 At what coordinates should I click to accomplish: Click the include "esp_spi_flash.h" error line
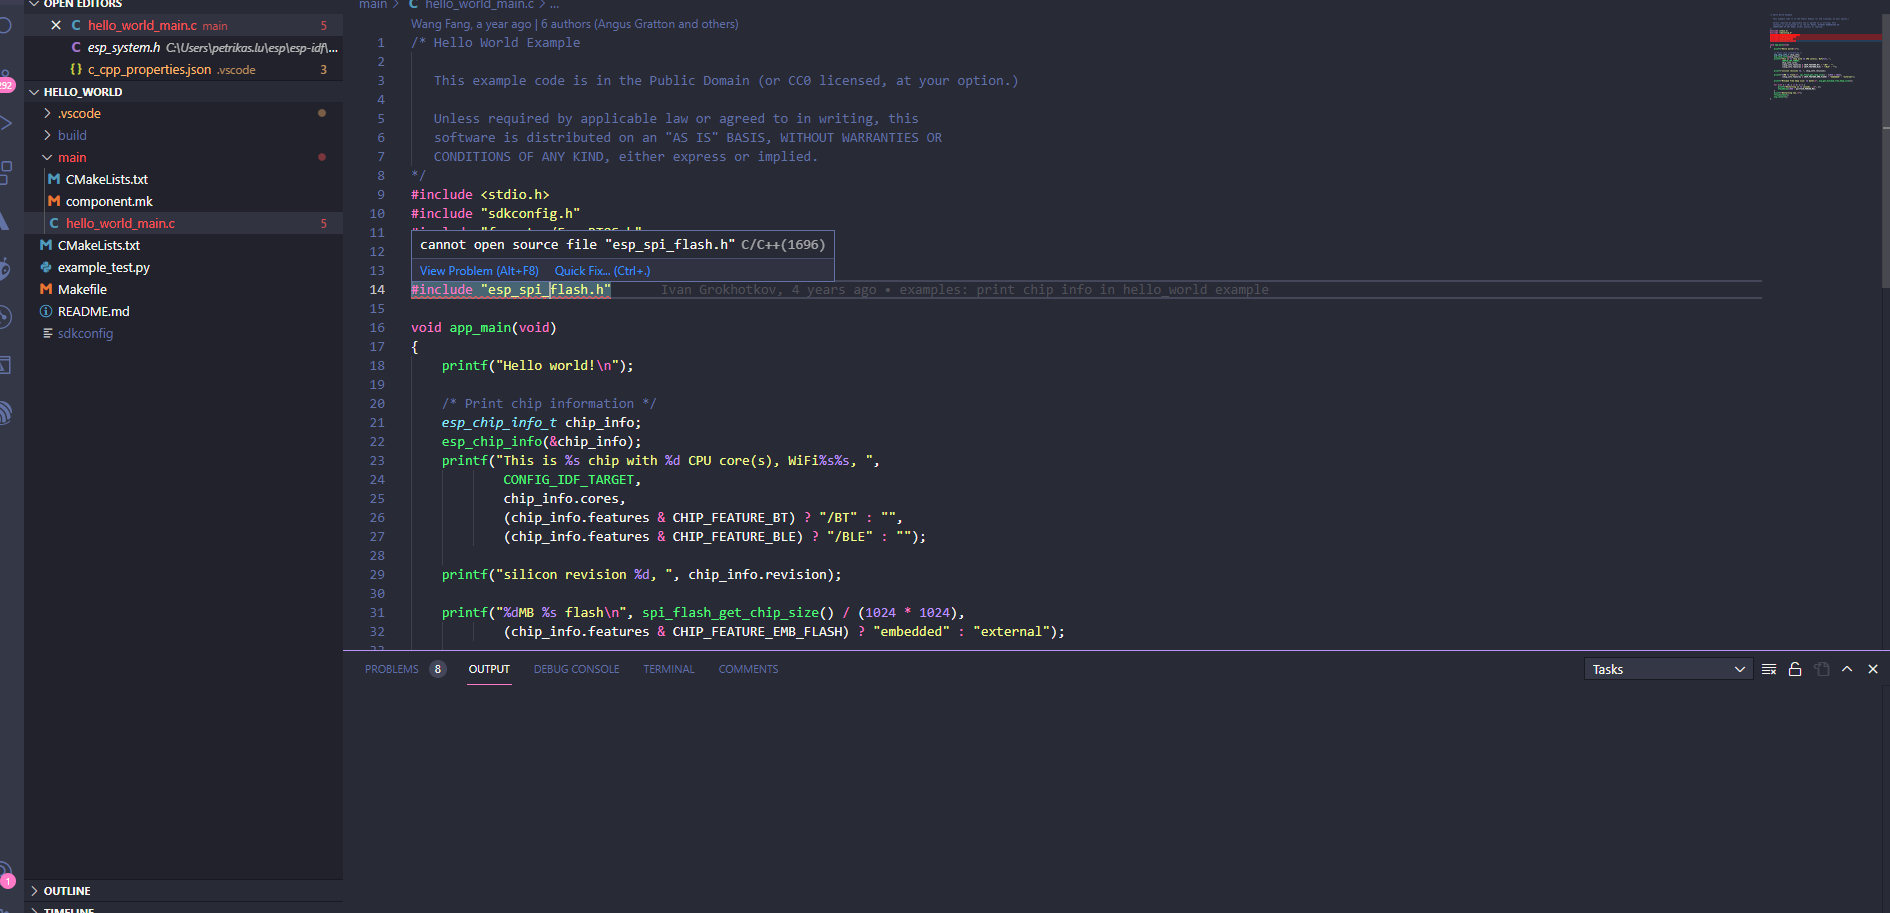point(511,290)
